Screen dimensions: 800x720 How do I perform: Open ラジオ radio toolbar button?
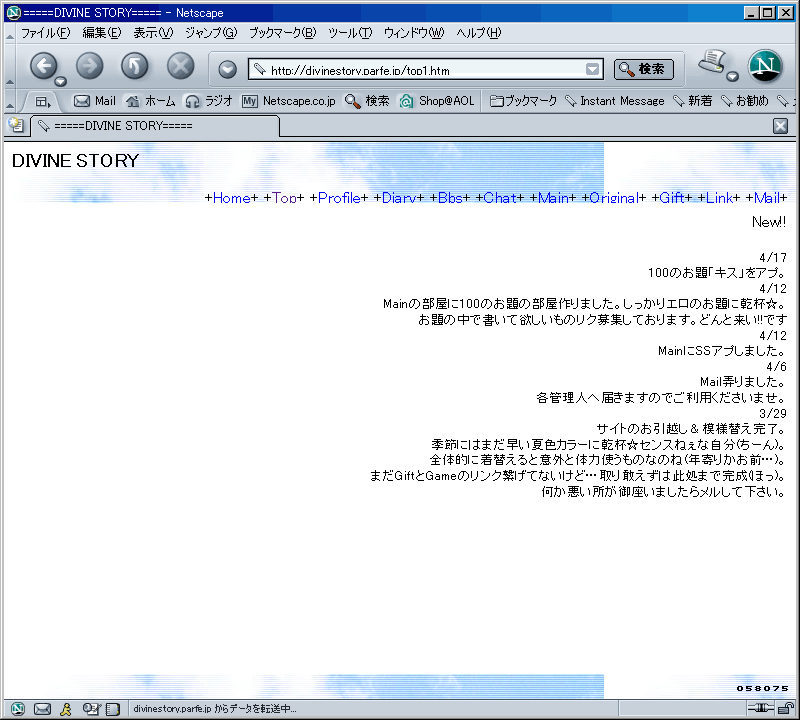[209, 101]
